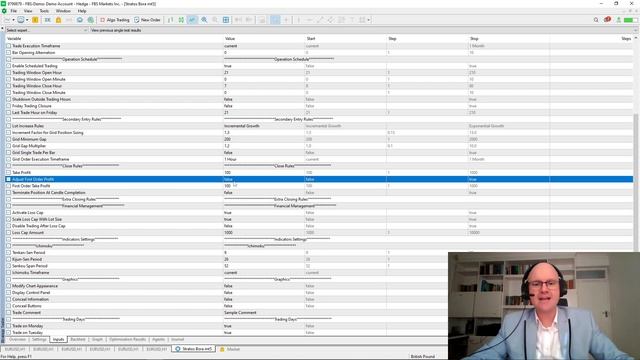Launch the IDE MetaEditor icon
The height and width of the screenshot is (360, 640).
48,20
